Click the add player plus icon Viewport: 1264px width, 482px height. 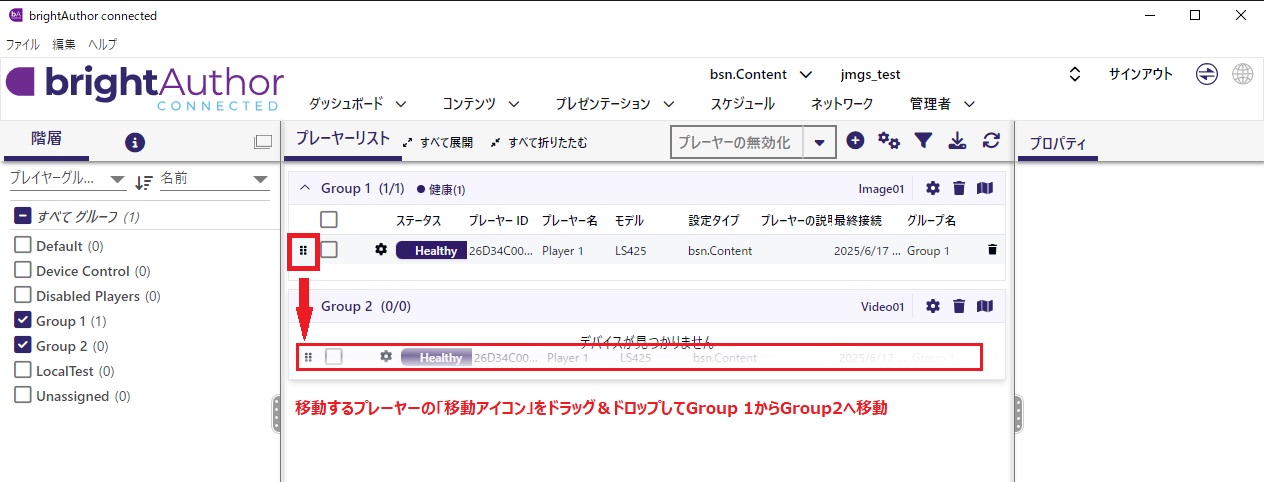pyautogui.click(x=855, y=141)
